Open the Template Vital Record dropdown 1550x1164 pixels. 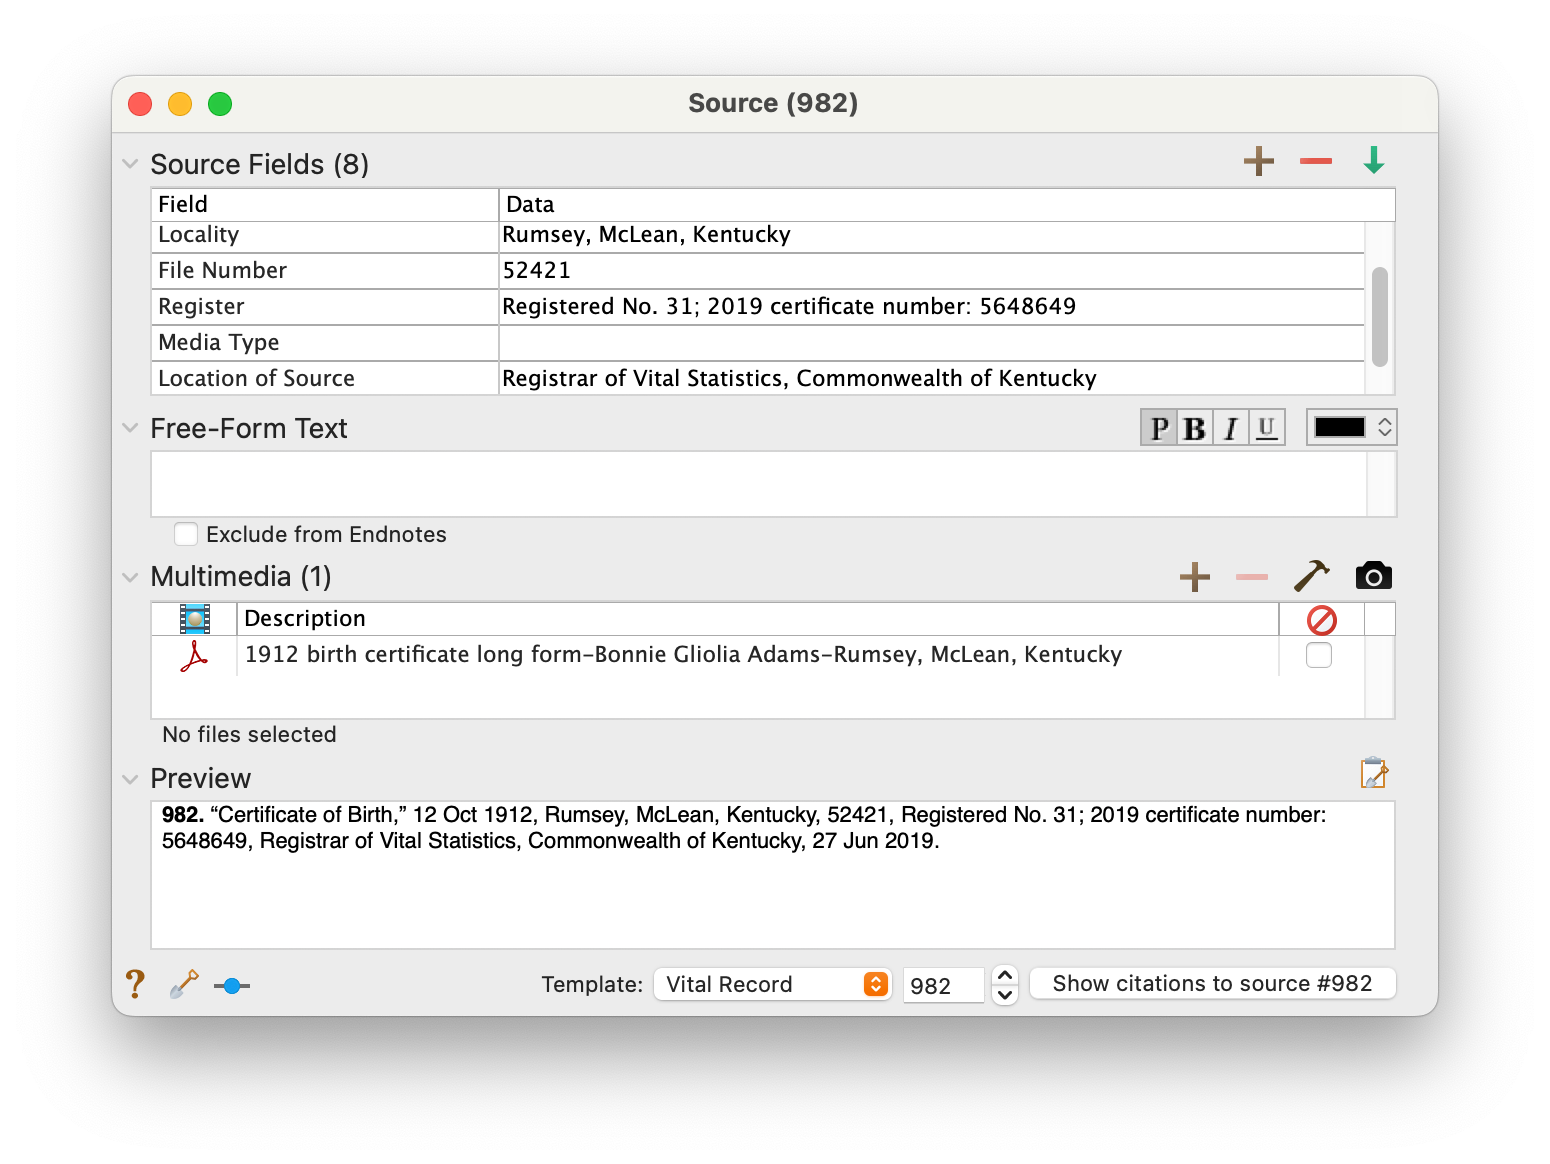pos(772,984)
